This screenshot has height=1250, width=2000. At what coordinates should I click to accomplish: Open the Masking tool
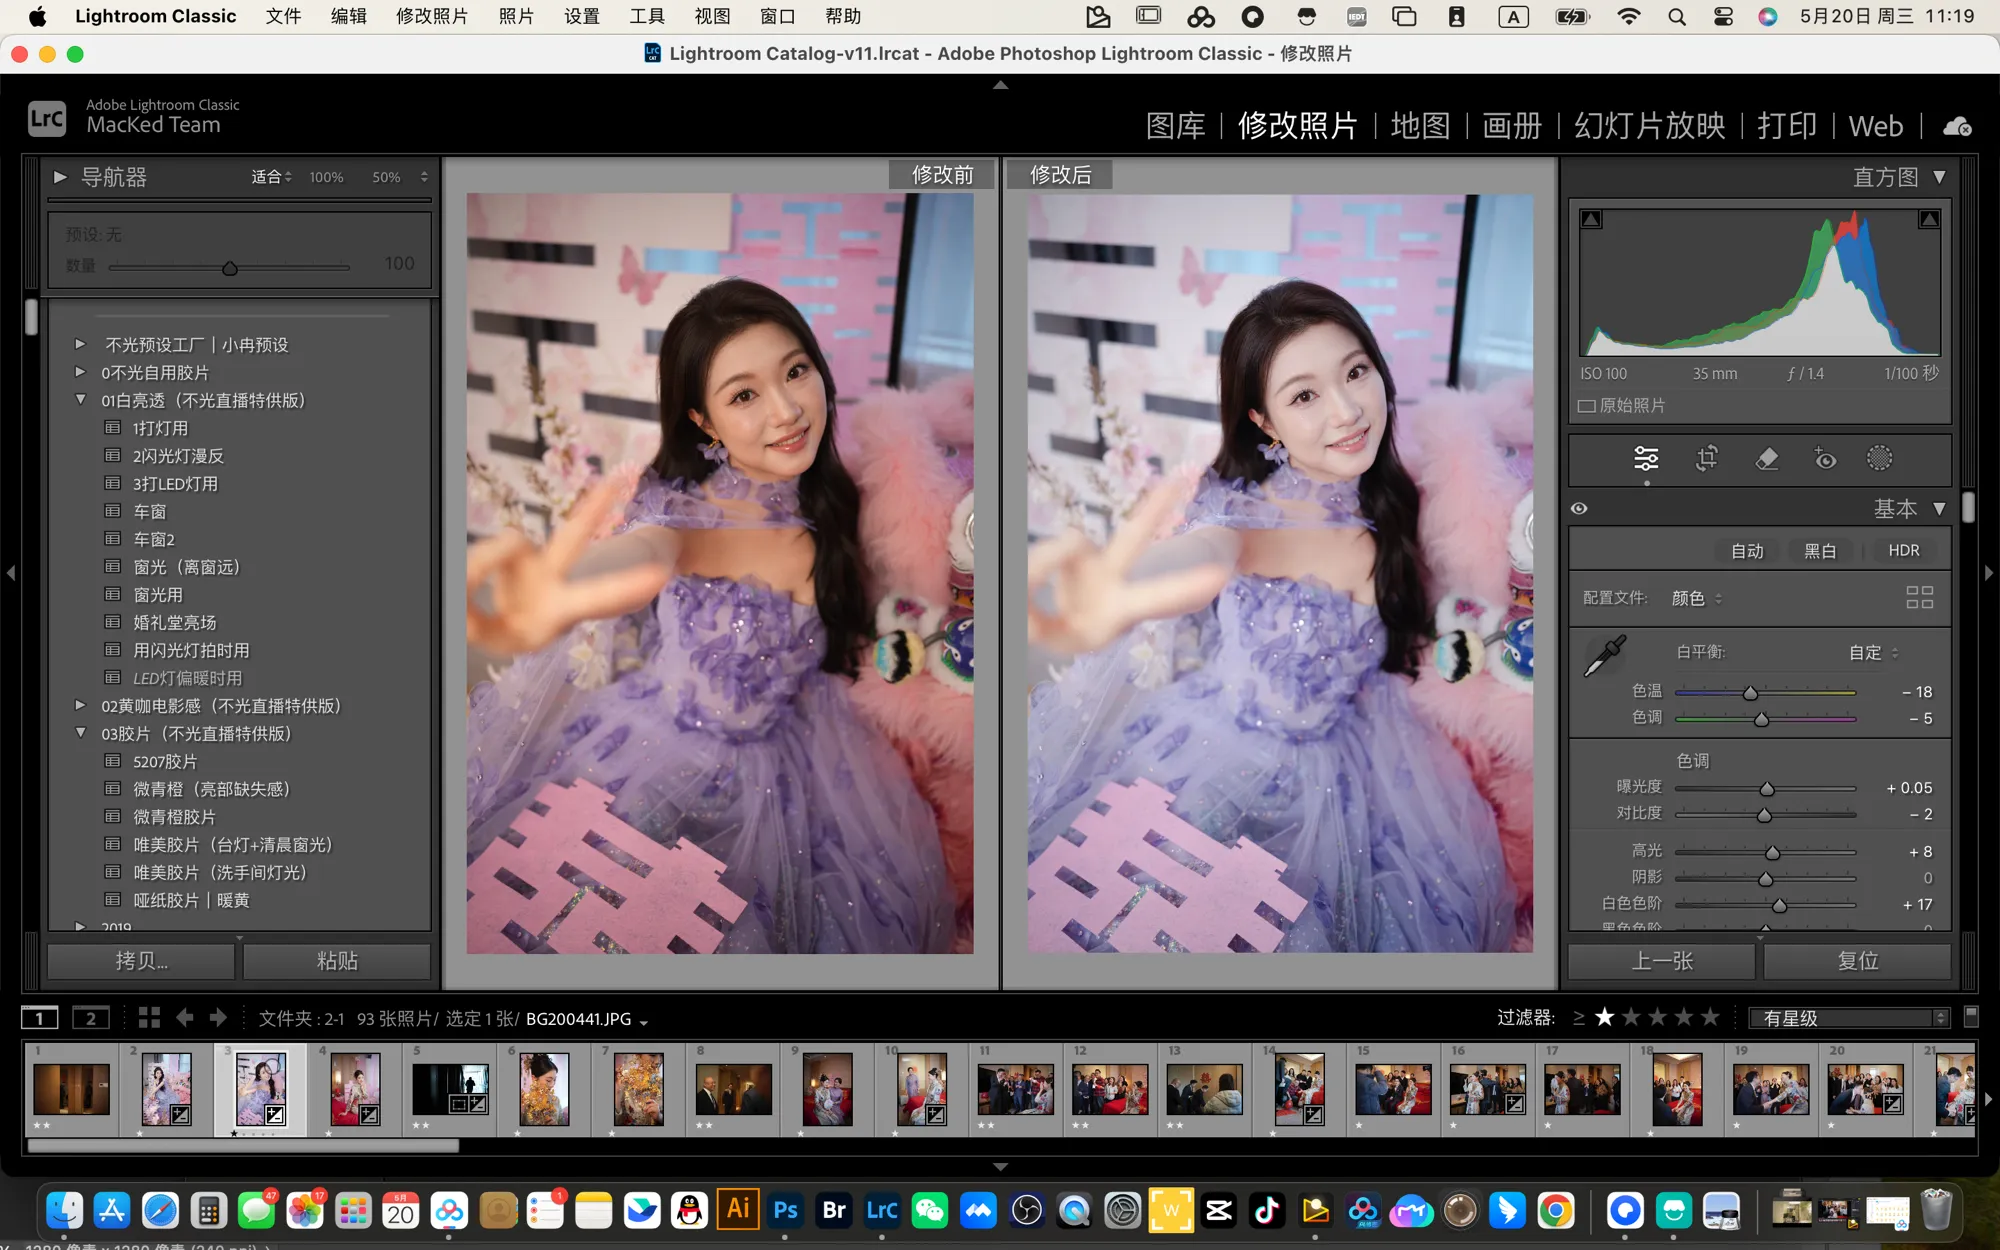click(1880, 458)
